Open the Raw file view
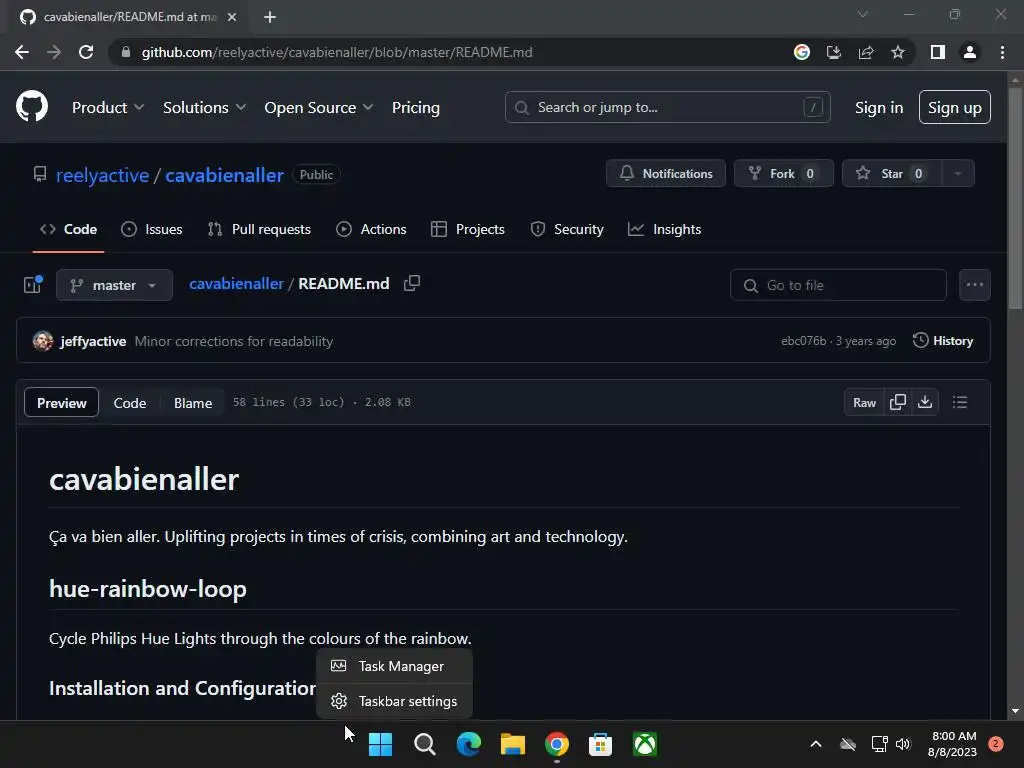The width and height of the screenshot is (1024, 768). pos(864,402)
